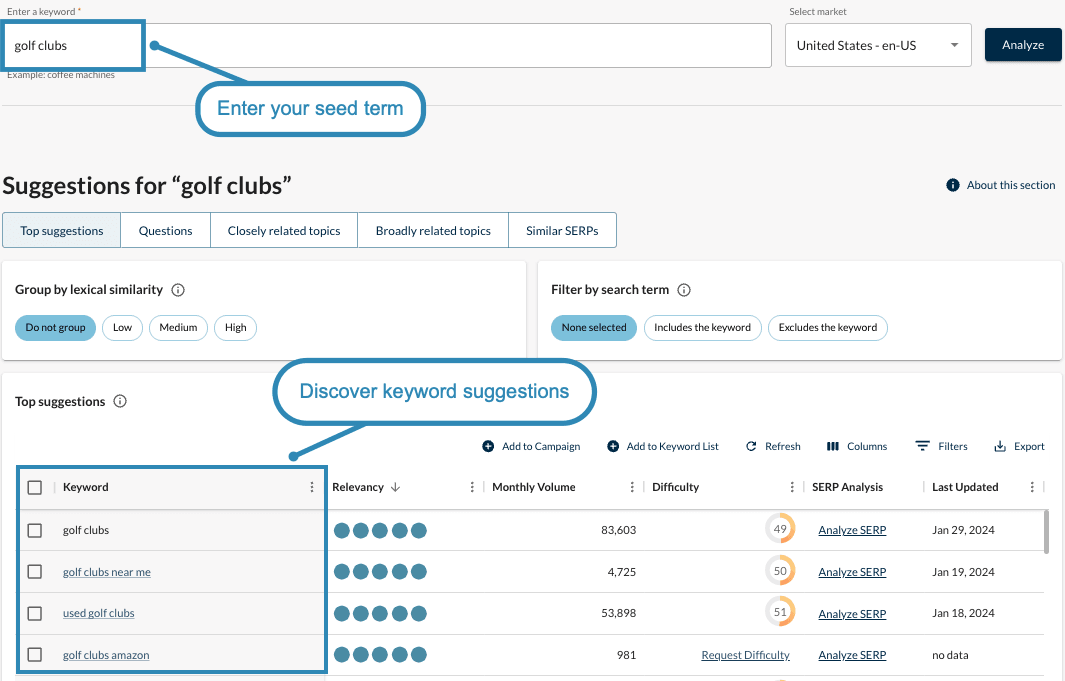Enable the 'Includes the keyword' filter pill
The height and width of the screenshot is (681, 1065).
702,327
